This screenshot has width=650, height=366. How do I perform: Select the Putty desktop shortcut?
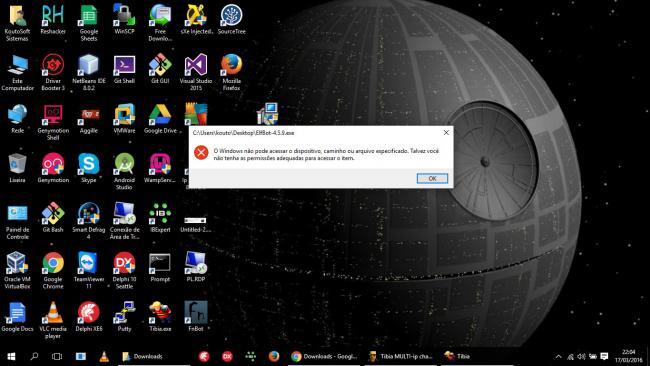pyautogui.click(x=124, y=317)
